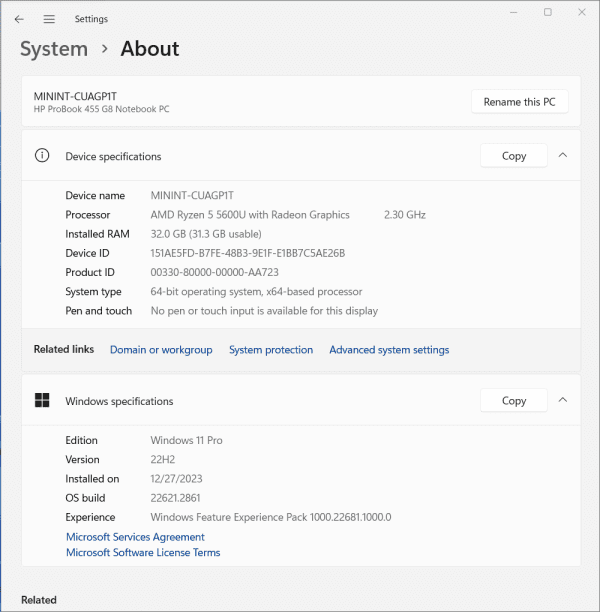Collapse the Windows specifications section
Screen dimensions: 600x612
point(563,400)
